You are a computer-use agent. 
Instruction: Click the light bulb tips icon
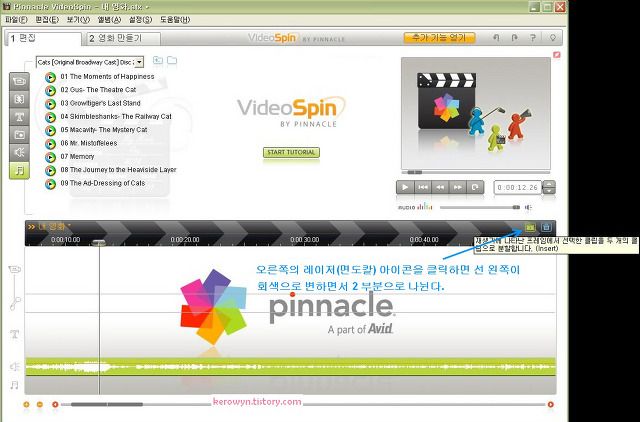pyautogui.click(x=553, y=38)
